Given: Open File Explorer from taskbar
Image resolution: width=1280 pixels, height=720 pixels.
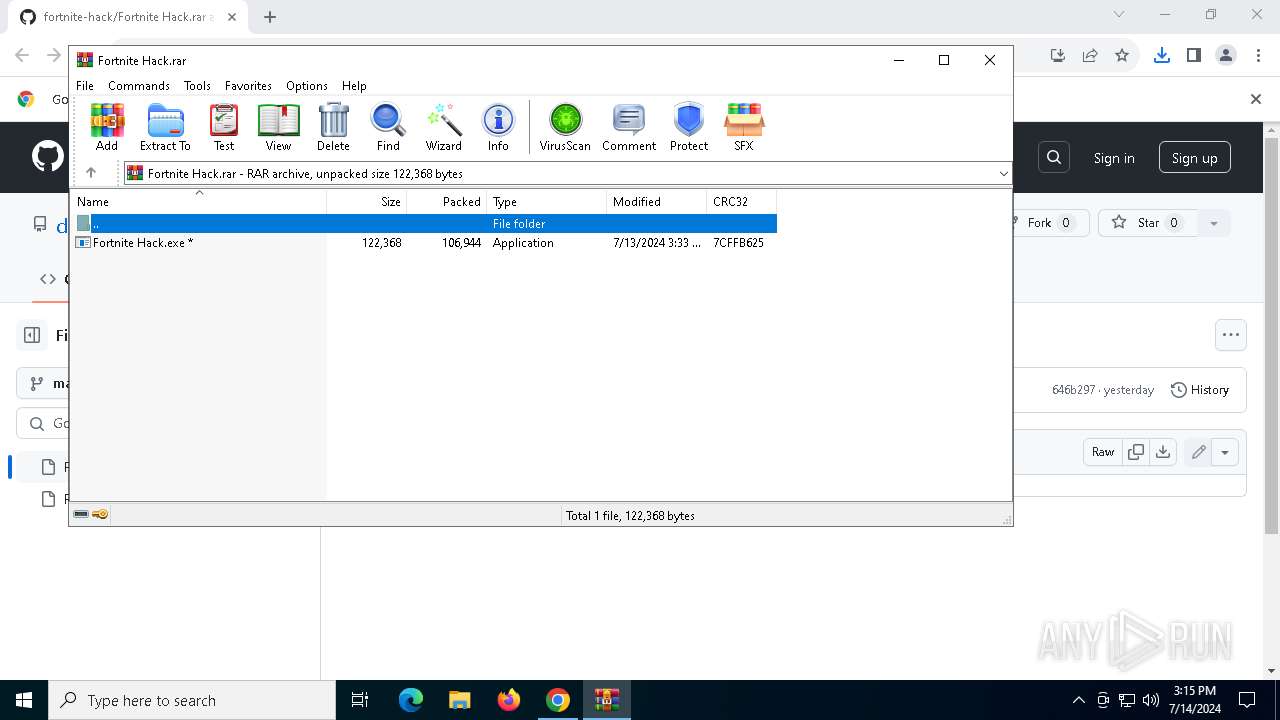Looking at the screenshot, I should pos(460,700).
